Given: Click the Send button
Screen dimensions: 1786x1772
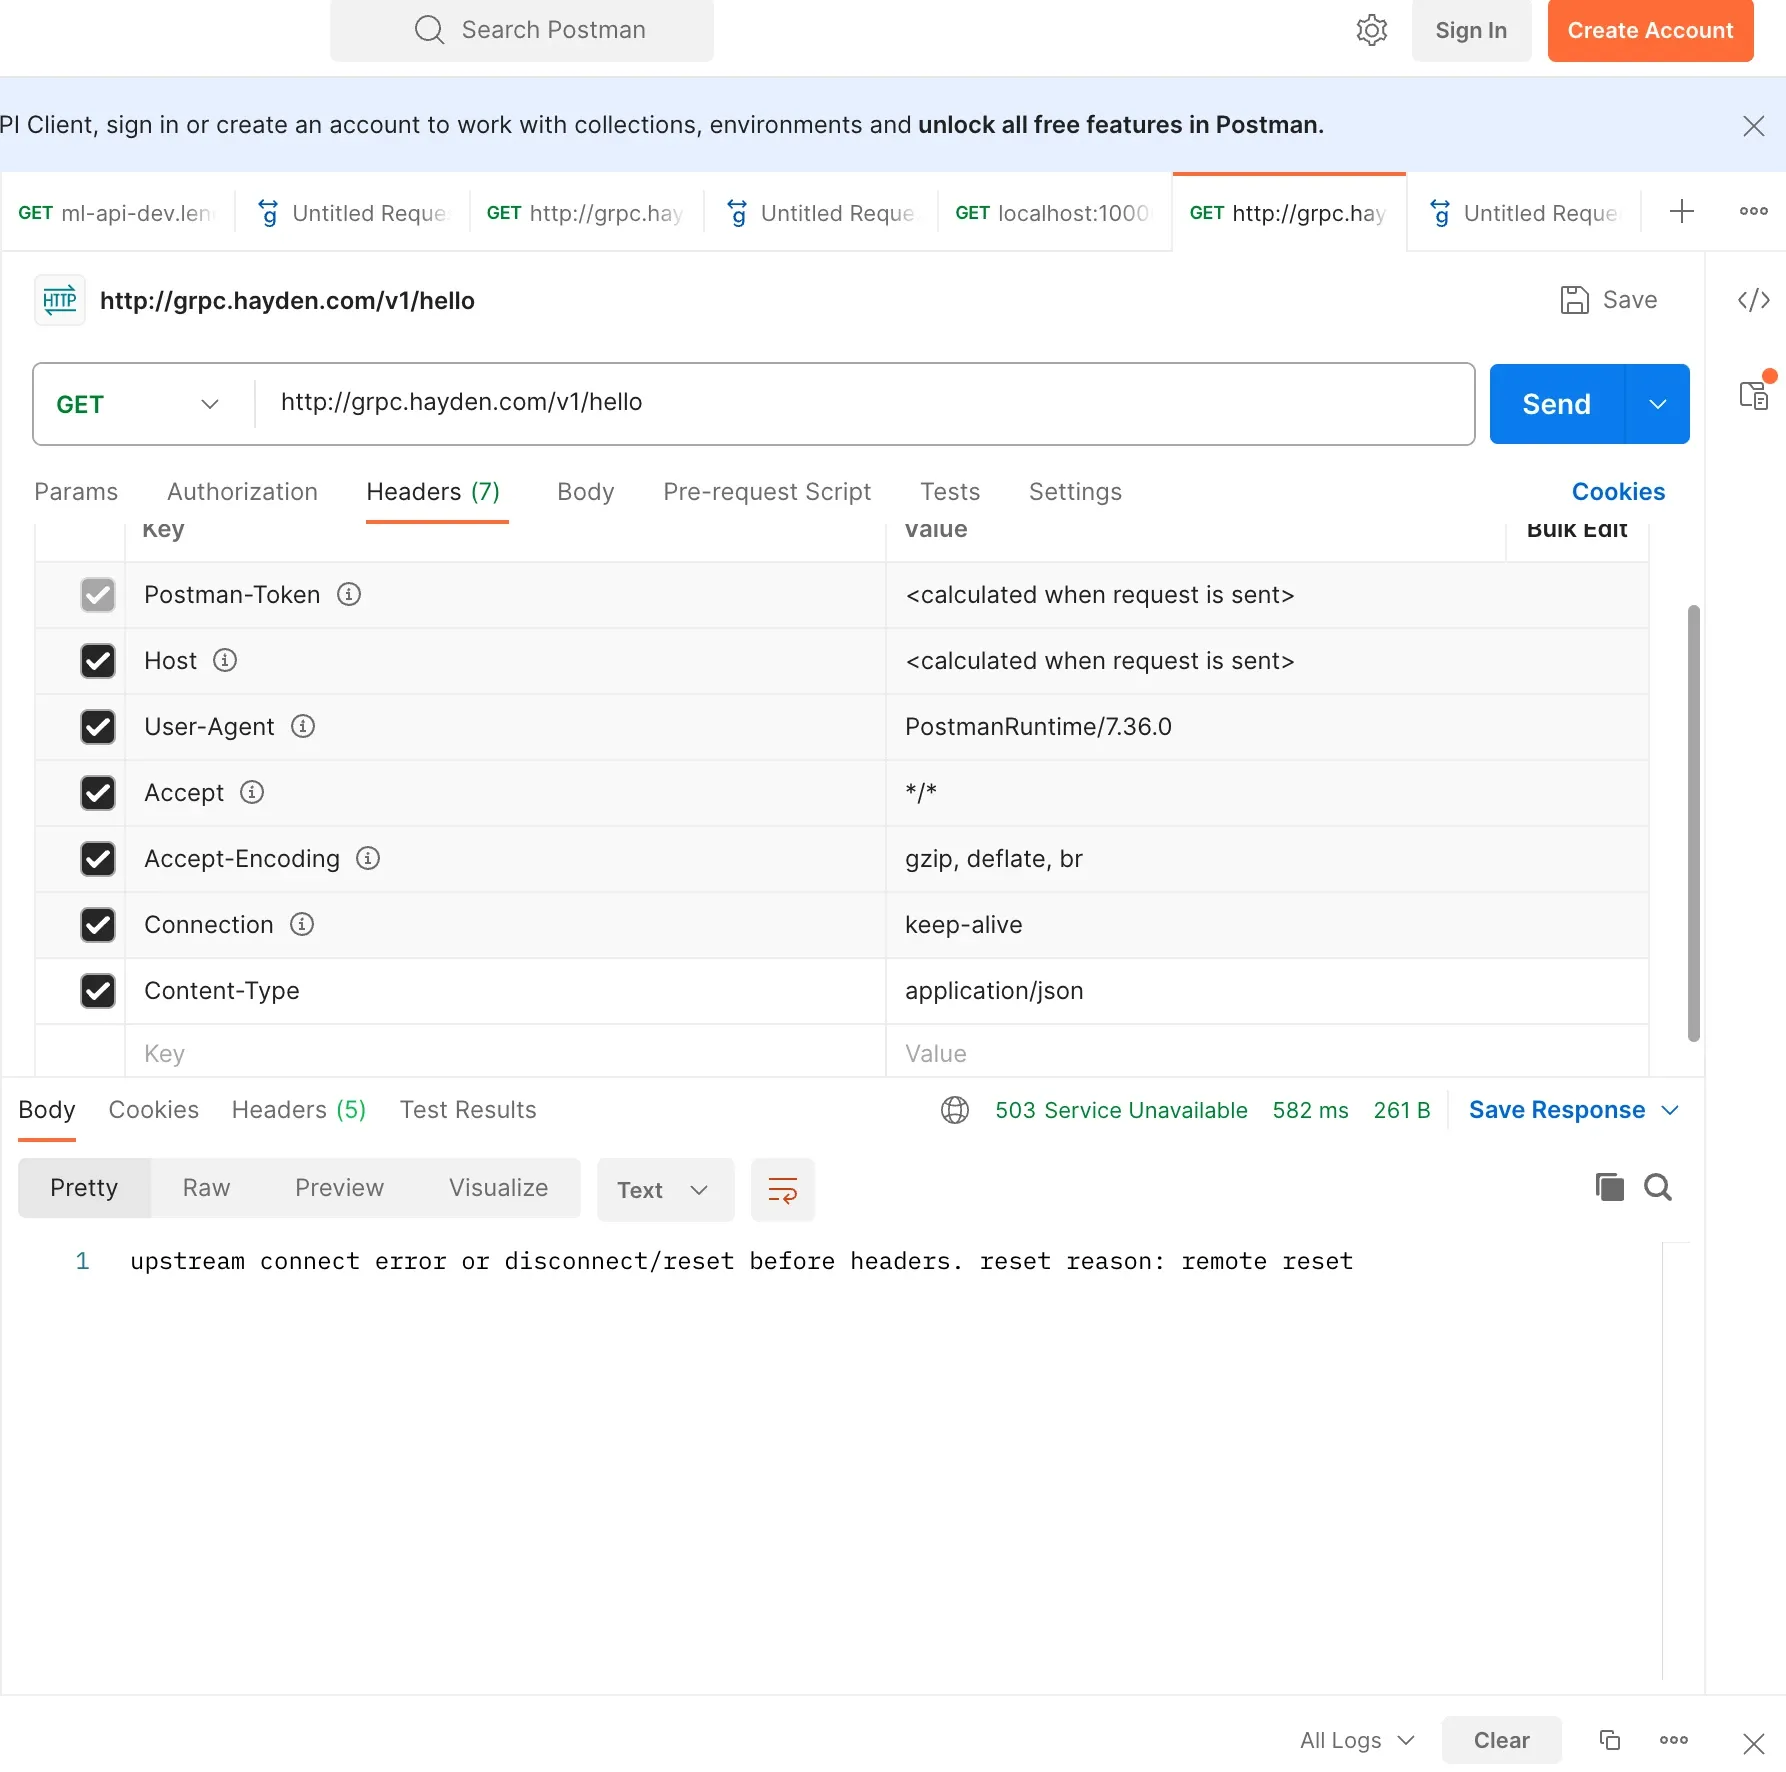Looking at the screenshot, I should [1557, 404].
